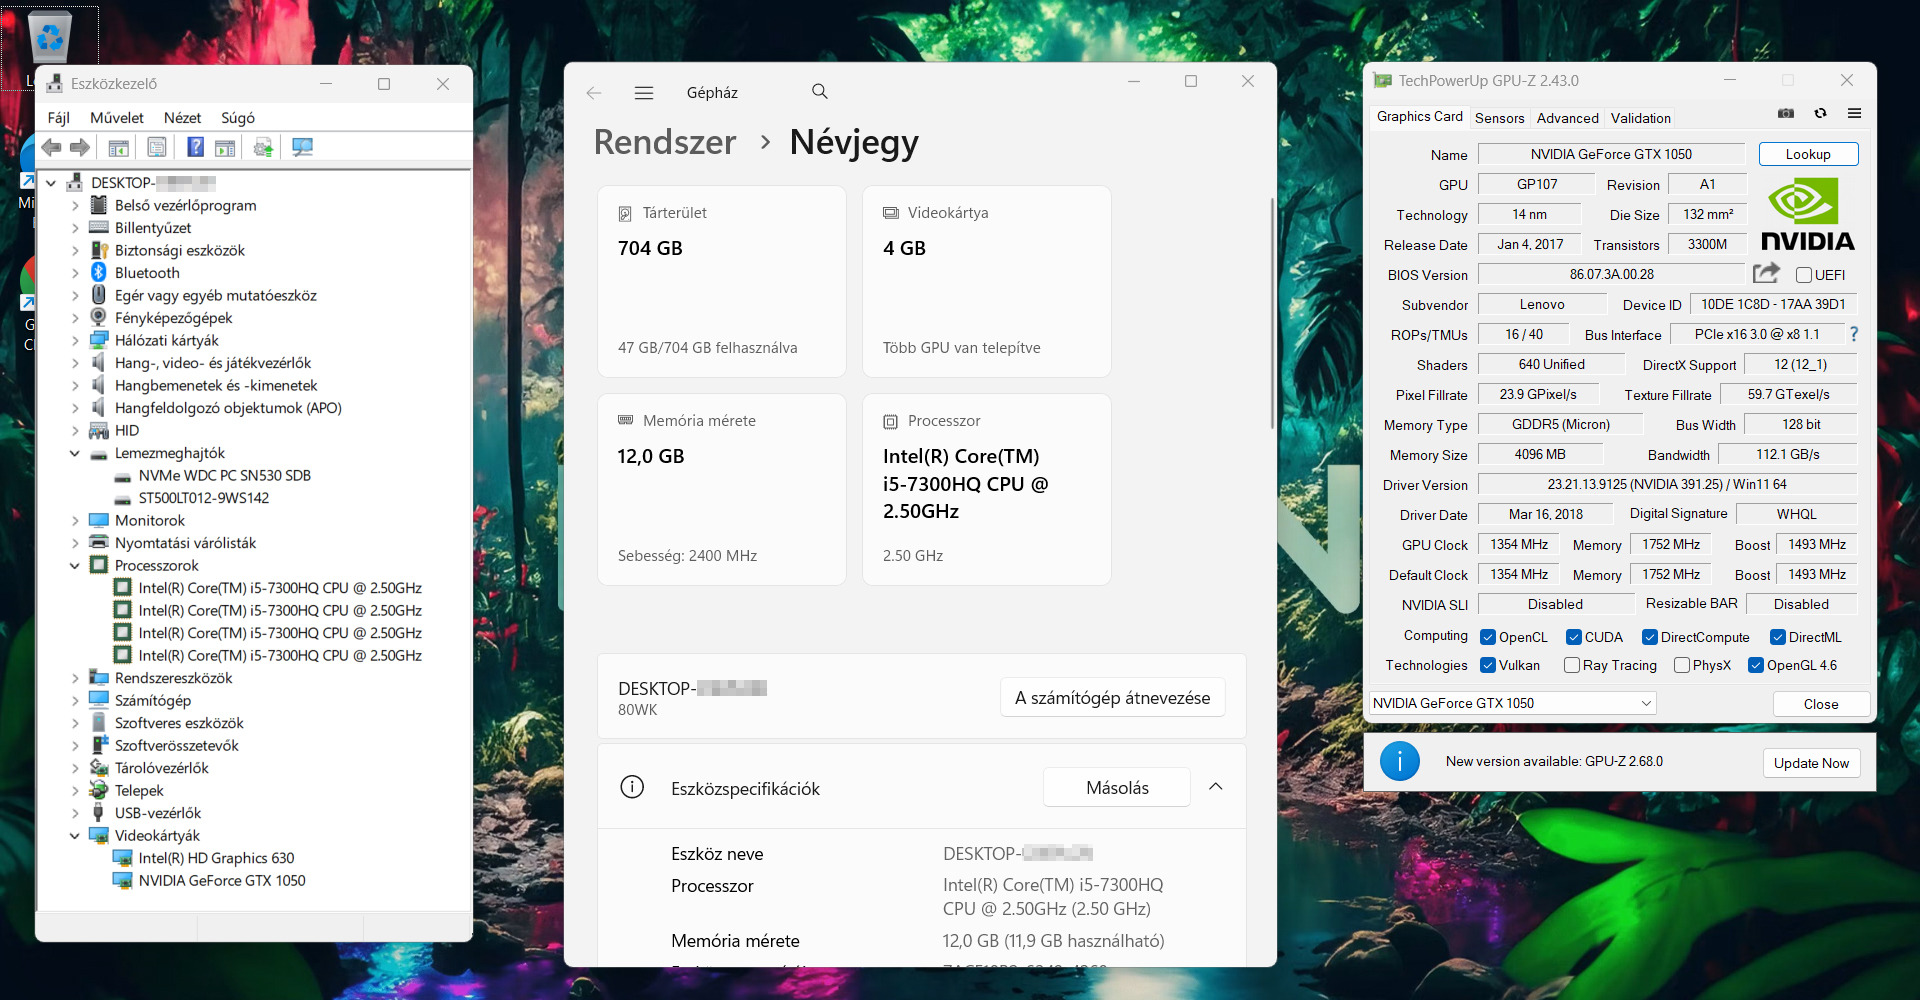This screenshot has height=1000, width=1920.
Task: Open the help icon in Device Manager toolbar
Action: pyautogui.click(x=195, y=148)
